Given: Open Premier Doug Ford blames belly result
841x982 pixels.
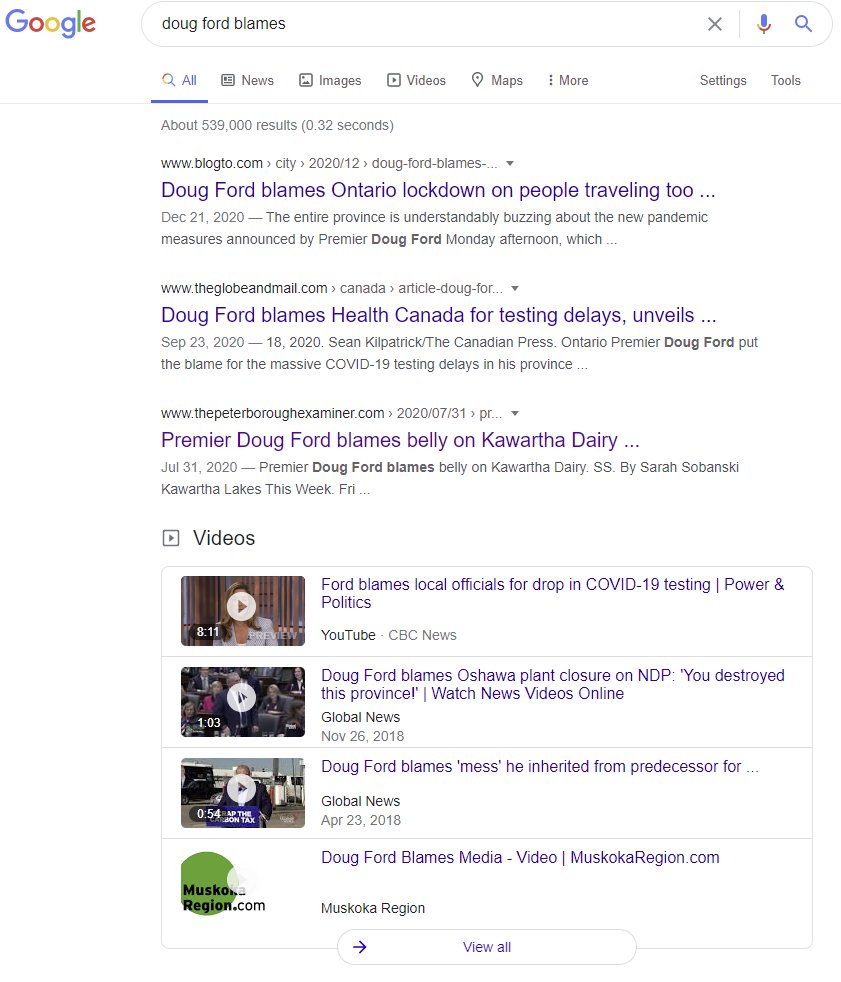Looking at the screenshot, I should [x=400, y=440].
